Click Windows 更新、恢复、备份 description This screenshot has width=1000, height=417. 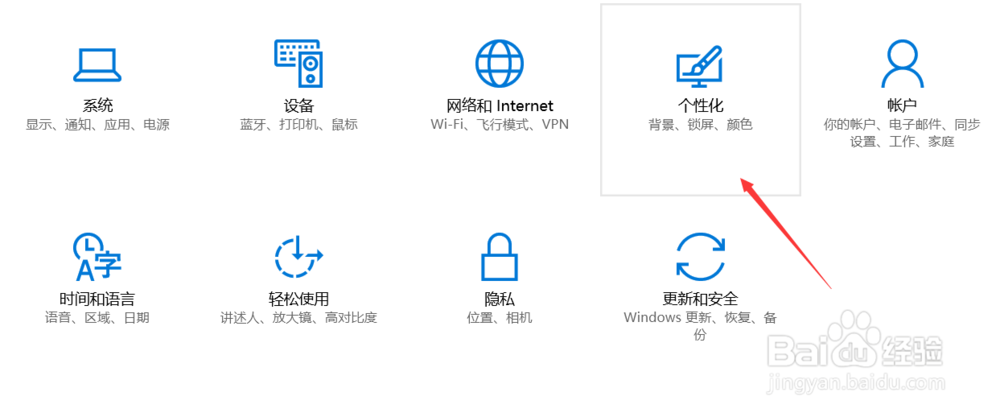(x=700, y=325)
